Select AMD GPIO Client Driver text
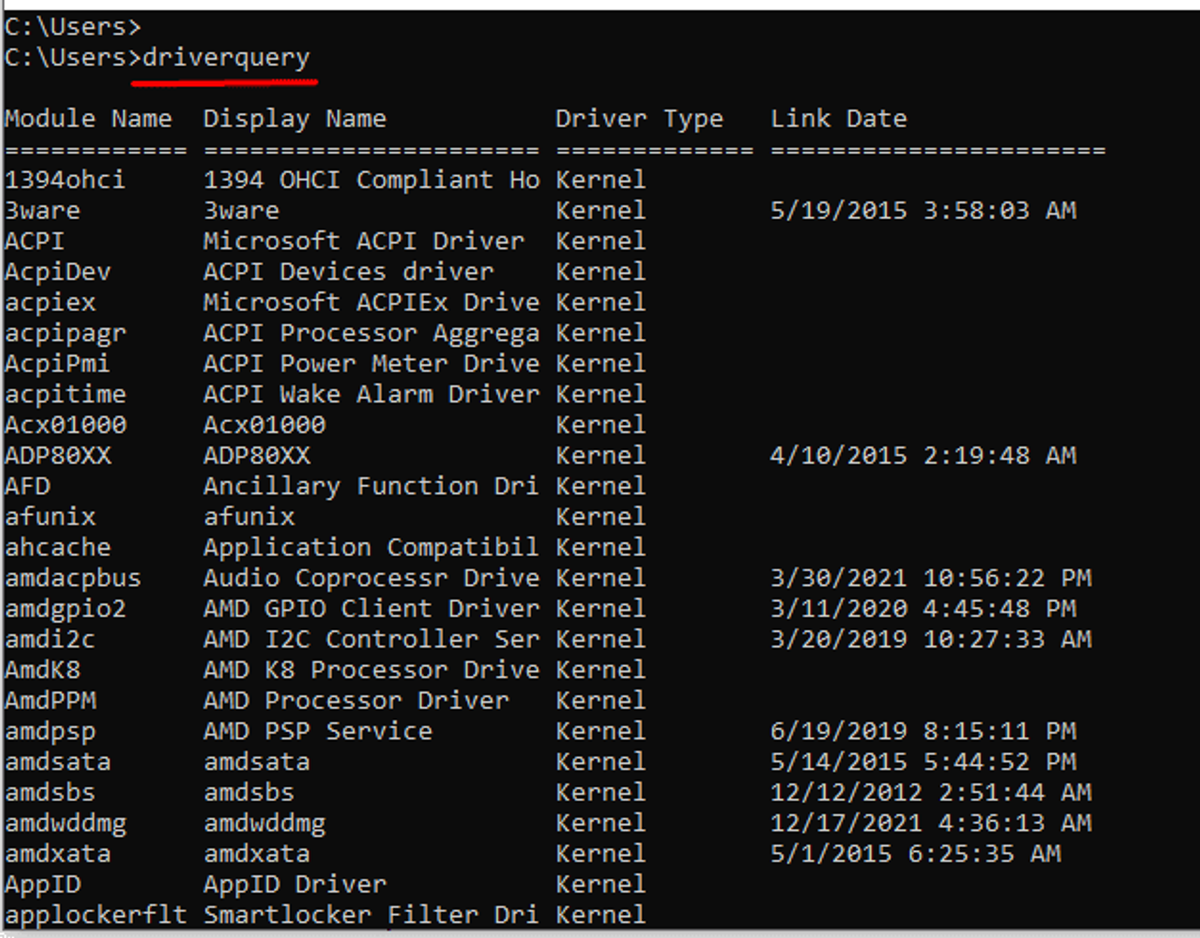Viewport: 1200px width, 938px height. pyautogui.click(x=371, y=609)
